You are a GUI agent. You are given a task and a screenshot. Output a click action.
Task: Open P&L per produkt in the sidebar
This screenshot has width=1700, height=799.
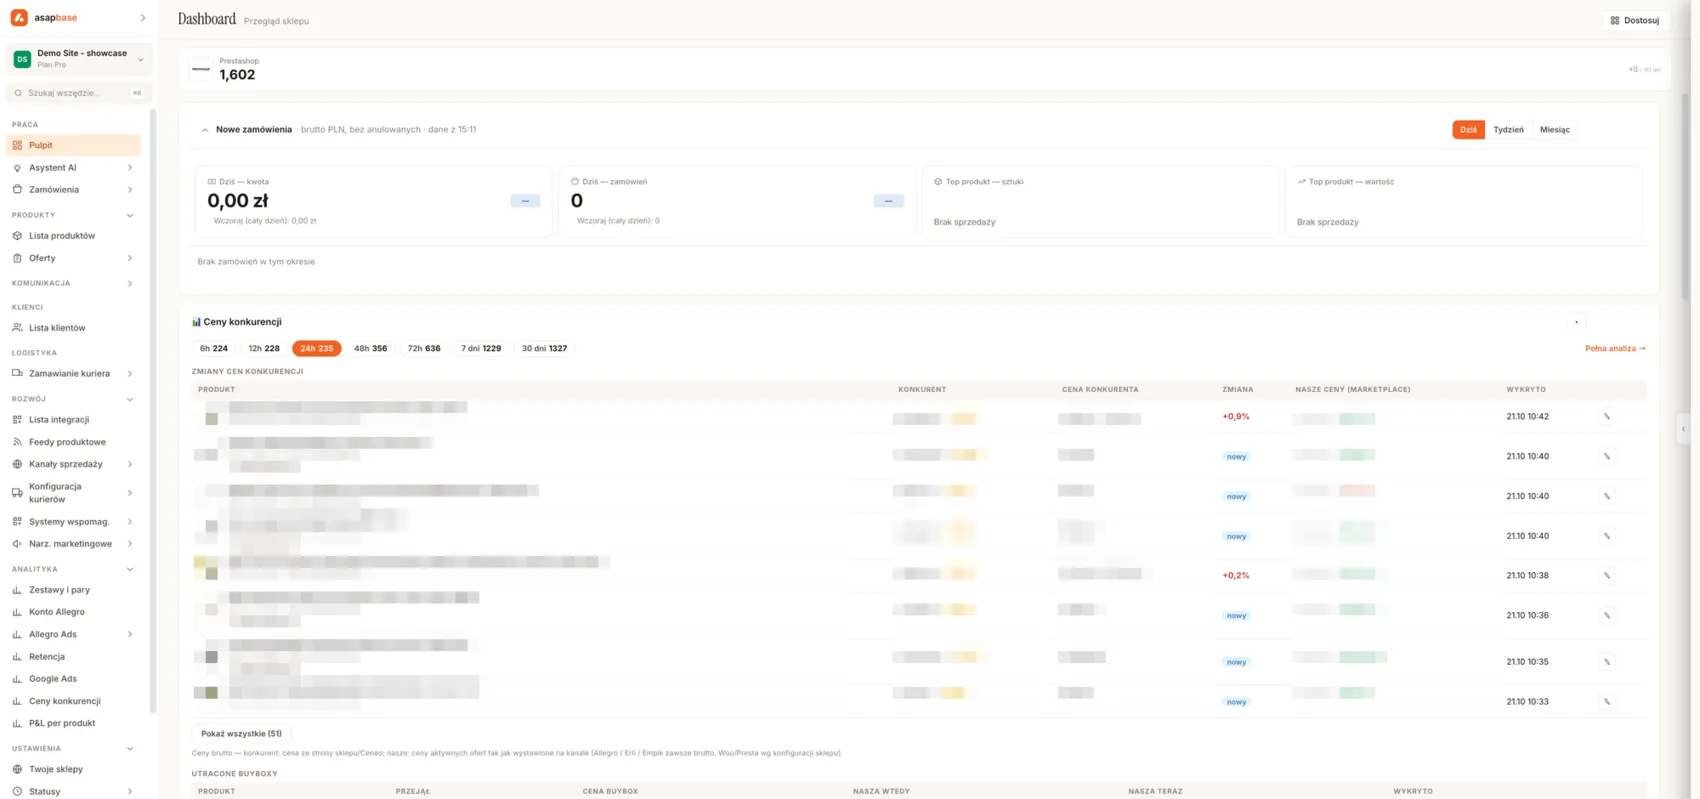(62, 724)
